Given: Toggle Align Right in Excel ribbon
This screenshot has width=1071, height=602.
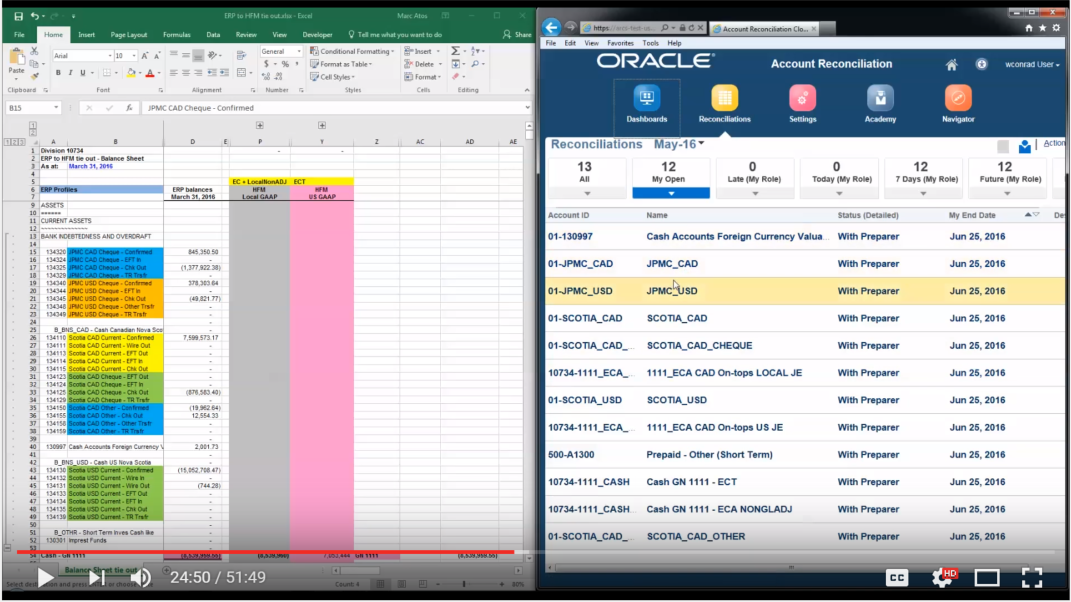Looking at the screenshot, I should [x=198, y=73].
